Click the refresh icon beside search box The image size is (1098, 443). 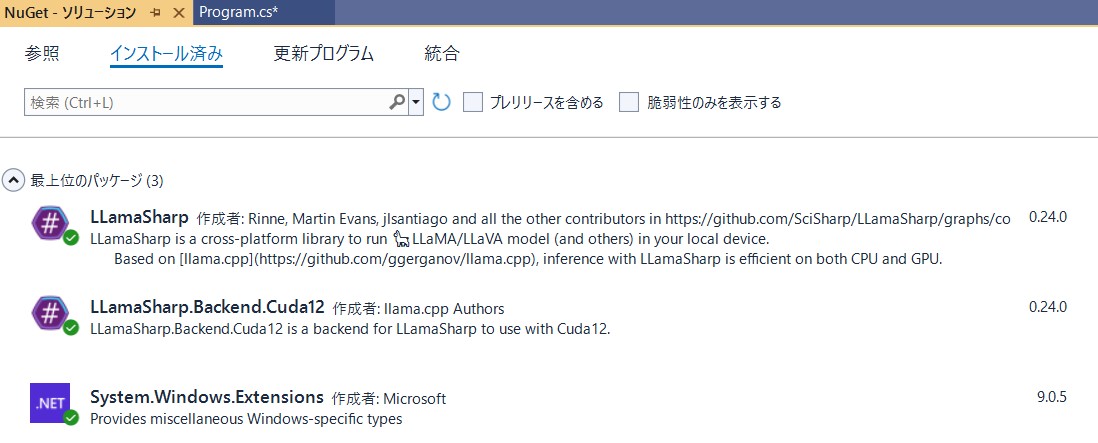point(441,102)
